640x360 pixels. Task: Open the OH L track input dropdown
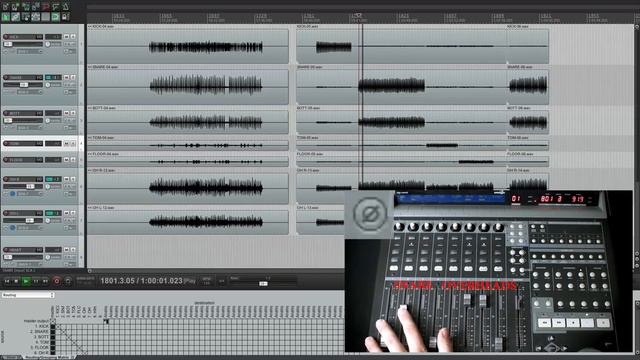(29, 228)
